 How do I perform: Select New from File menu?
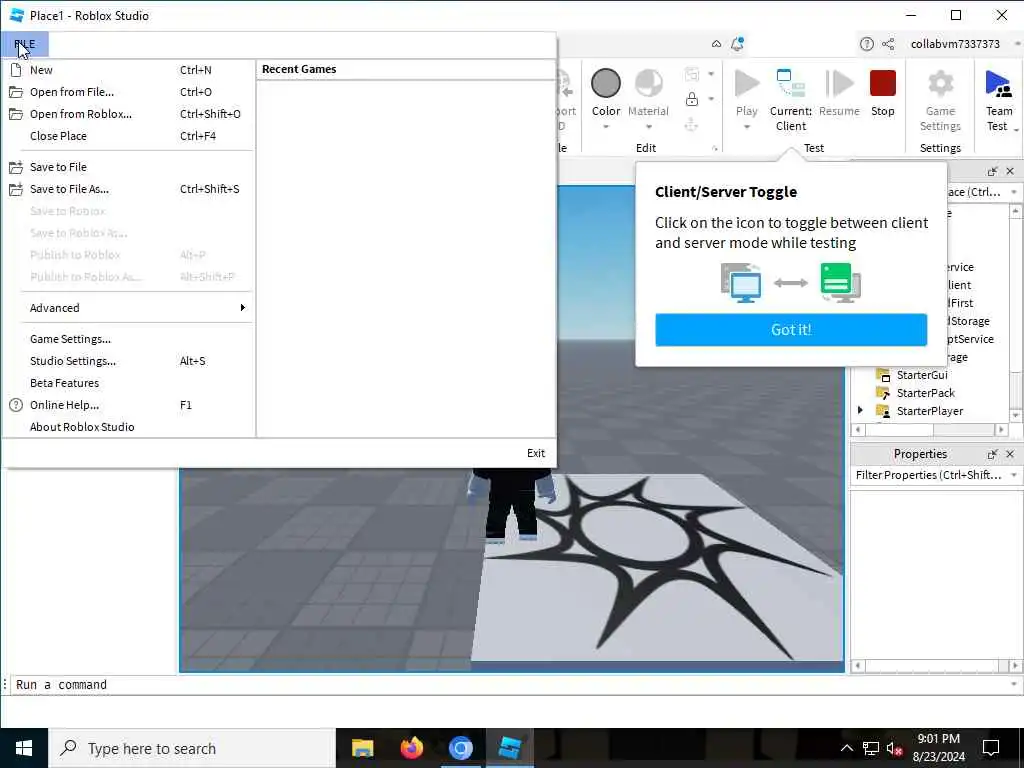[129, 70]
